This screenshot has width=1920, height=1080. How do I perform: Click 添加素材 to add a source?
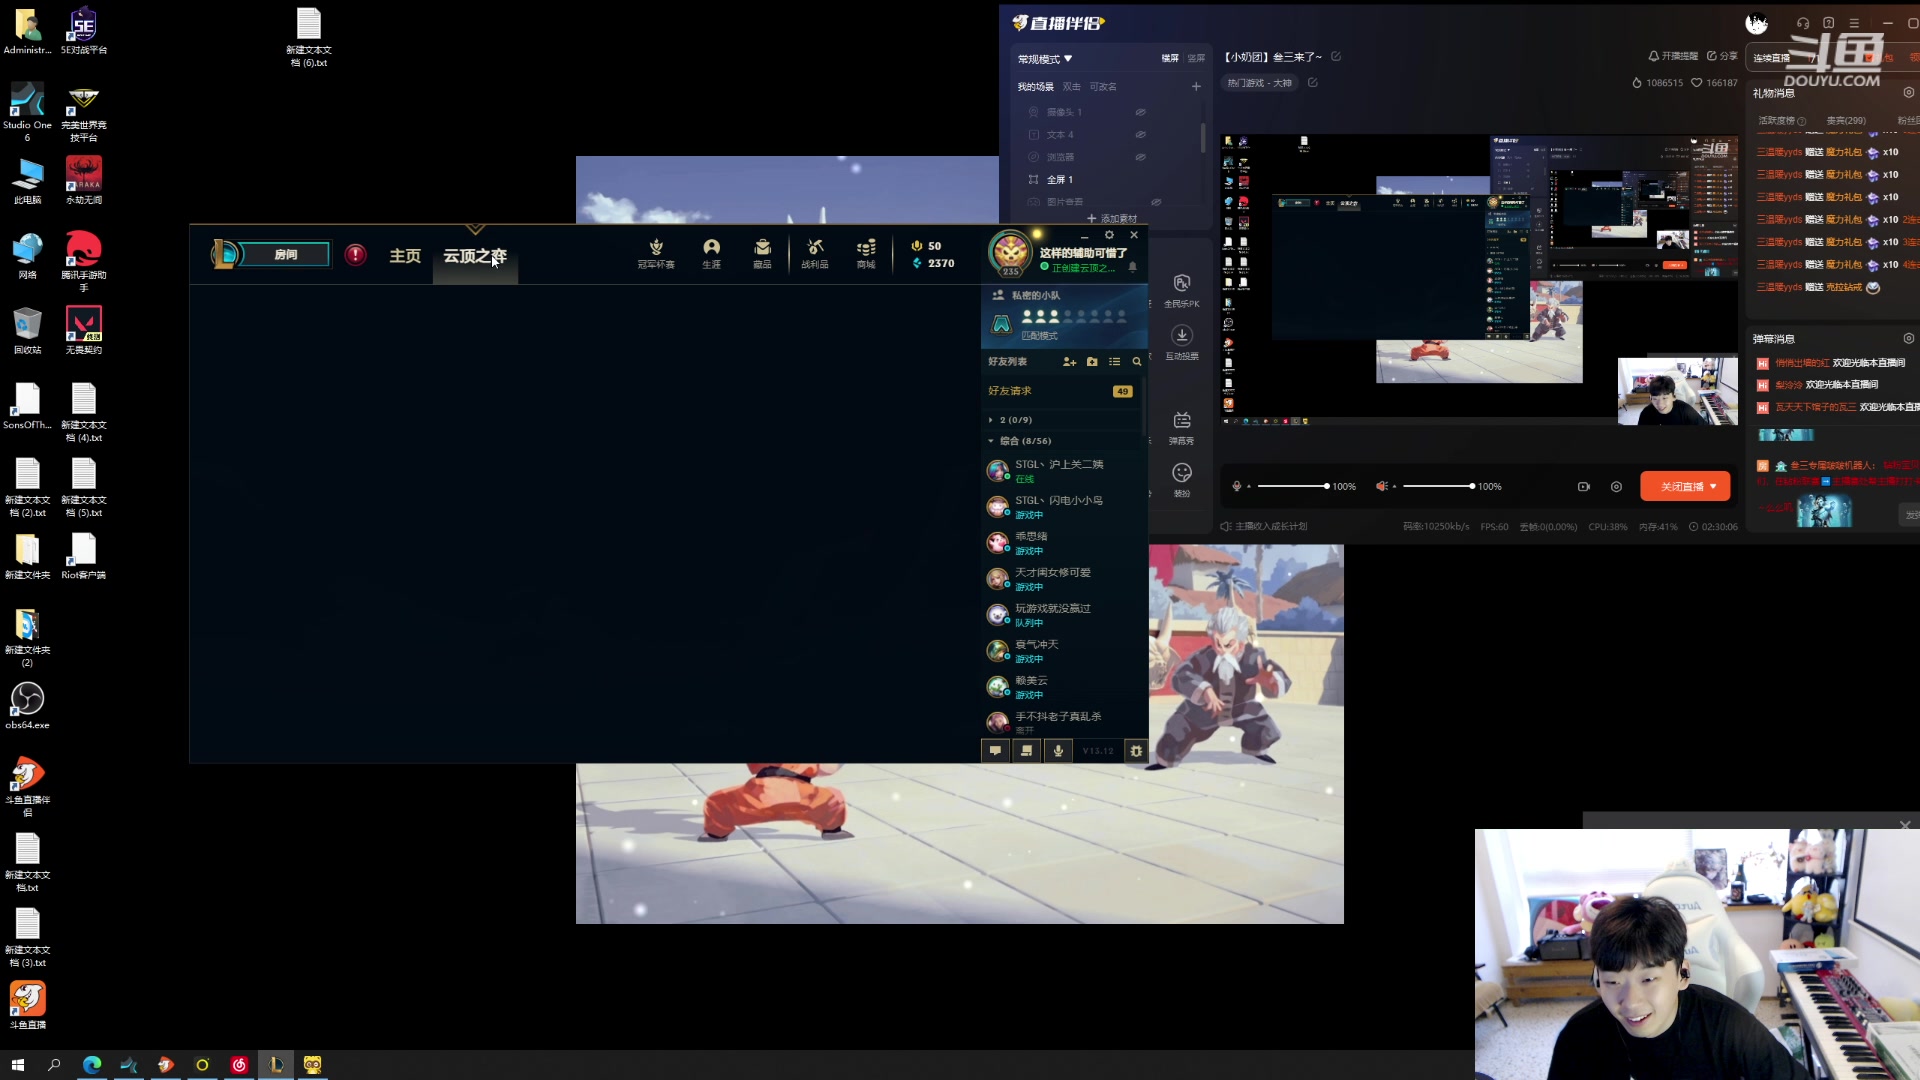click(1112, 218)
